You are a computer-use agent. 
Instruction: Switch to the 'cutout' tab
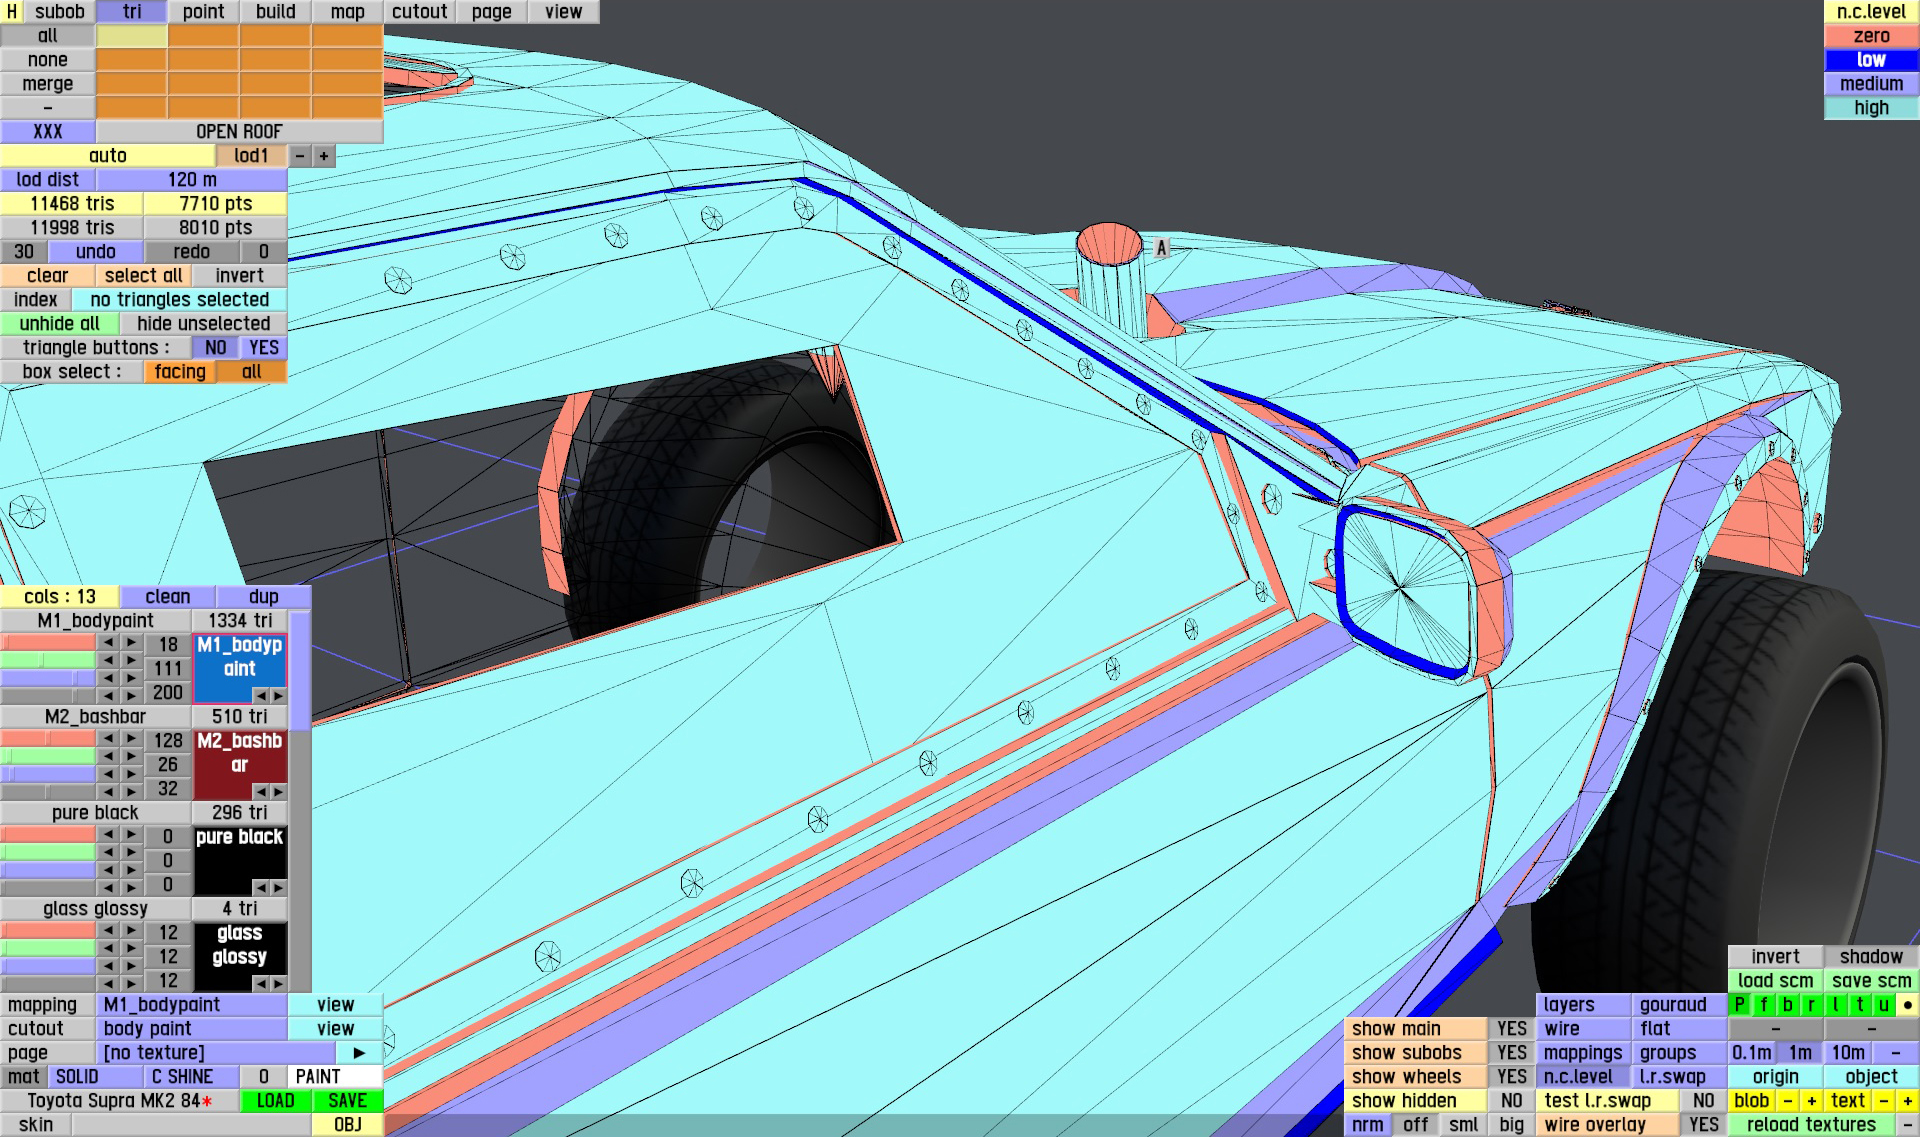419,12
